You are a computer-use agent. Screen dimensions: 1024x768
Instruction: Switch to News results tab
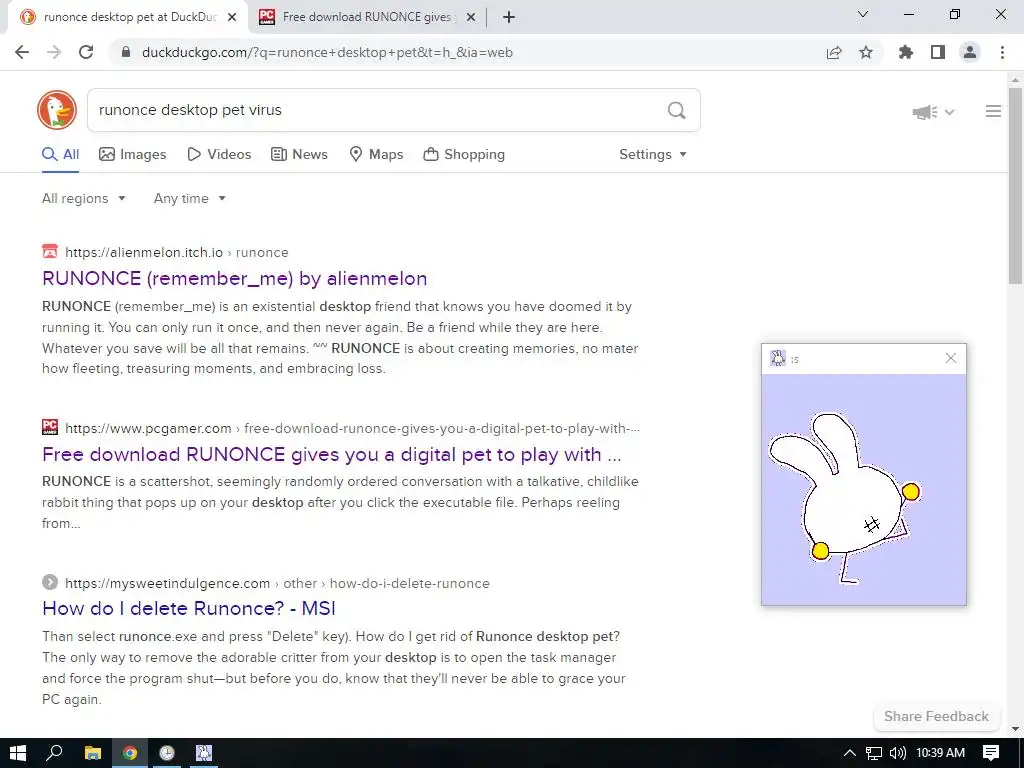coord(299,155)
